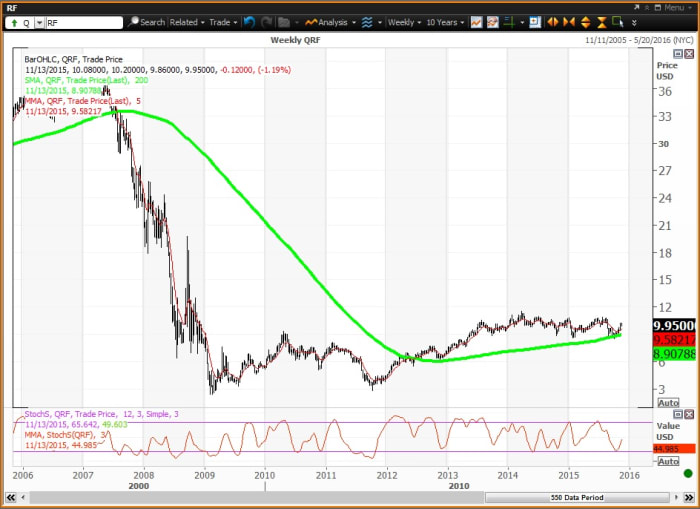Click the scroll-left single arrow

(x=23, y=497)
